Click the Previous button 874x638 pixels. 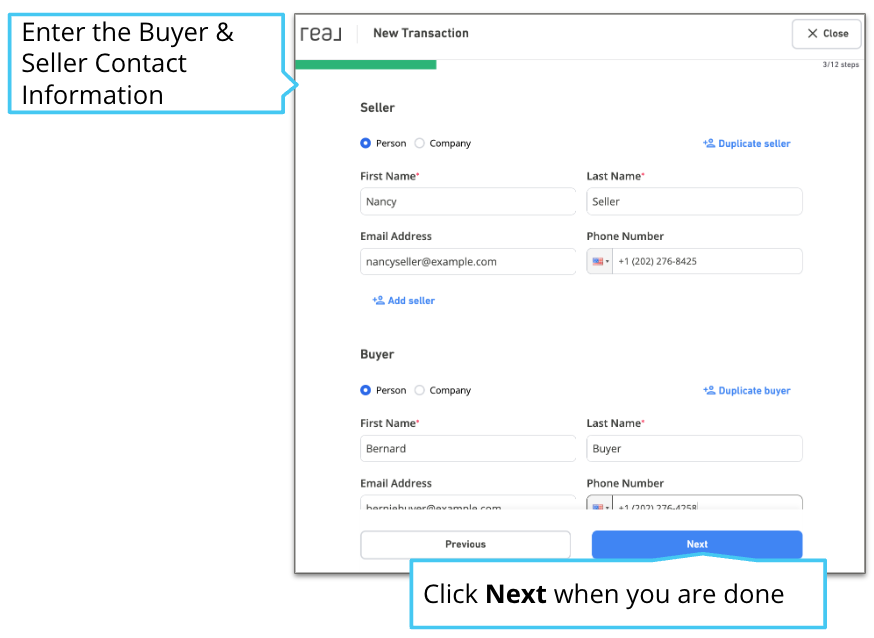tap(465, 544)
